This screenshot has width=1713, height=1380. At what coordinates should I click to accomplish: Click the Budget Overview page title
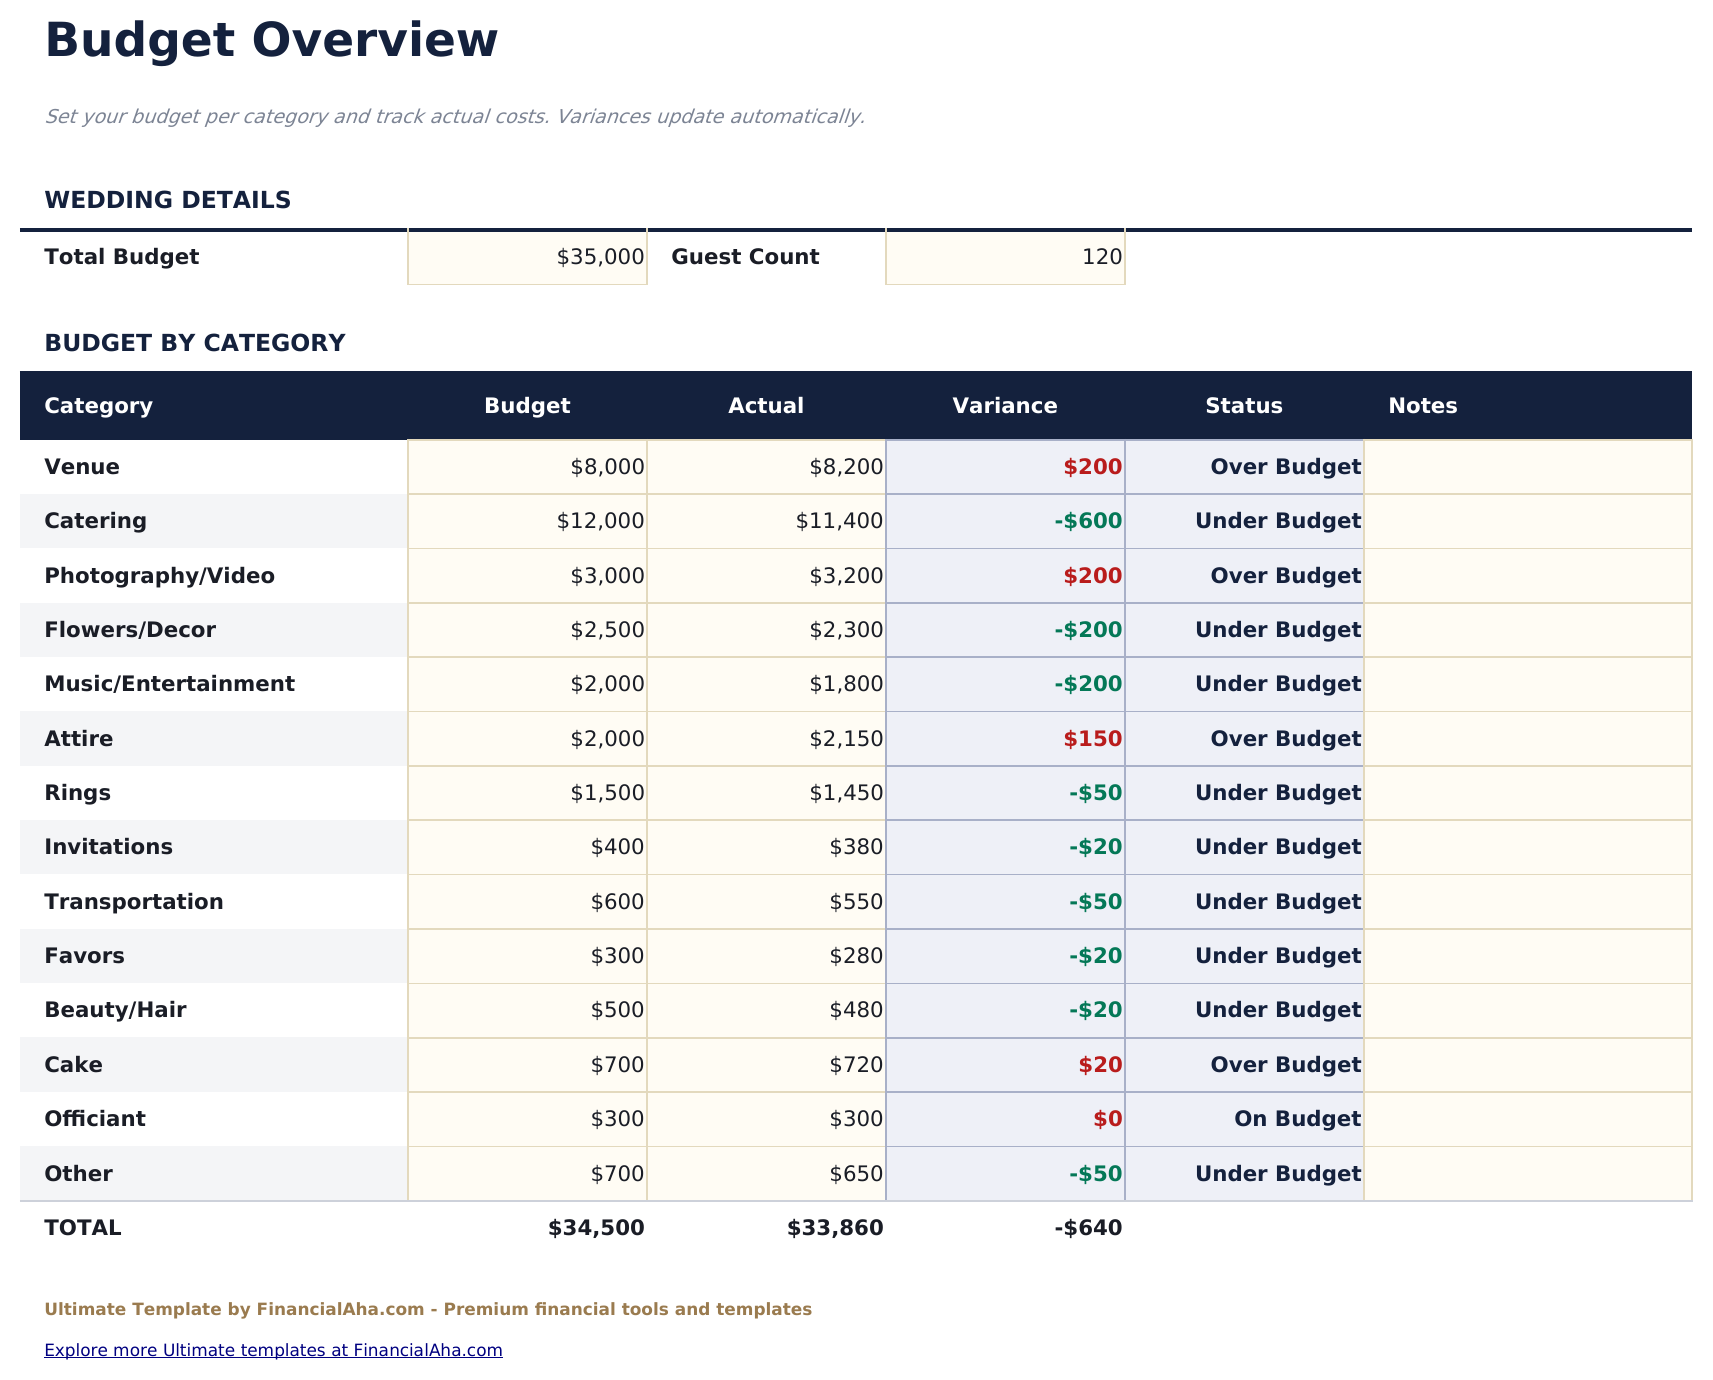[271, 40]
